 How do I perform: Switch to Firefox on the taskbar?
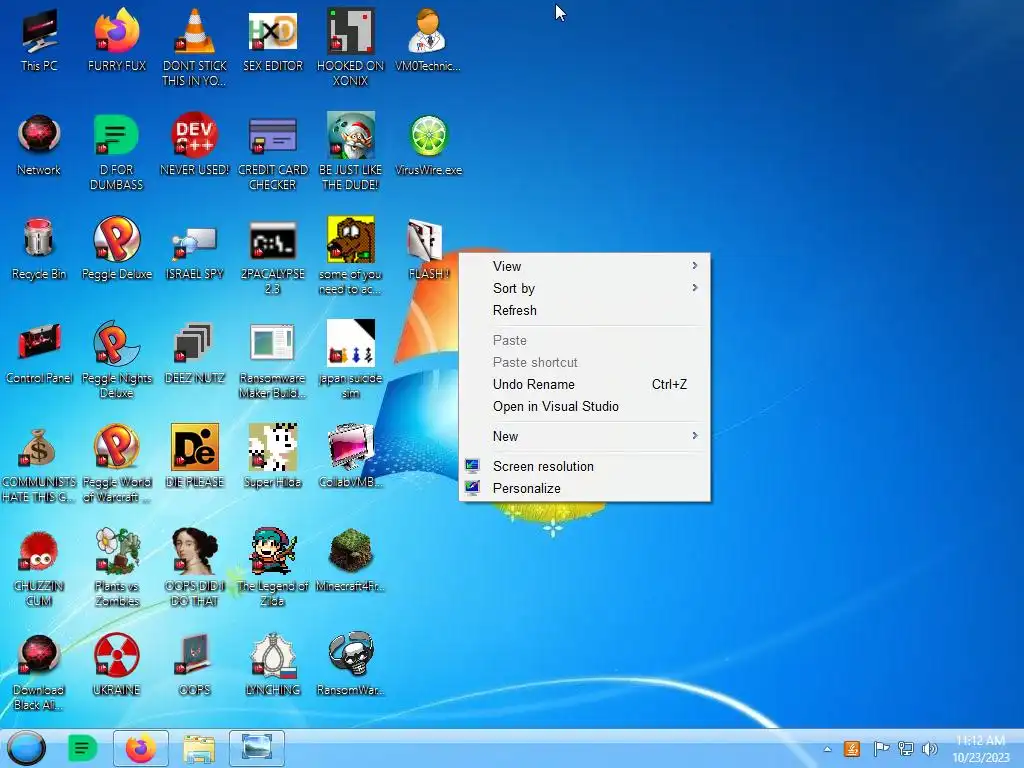(x=140, y=748)
